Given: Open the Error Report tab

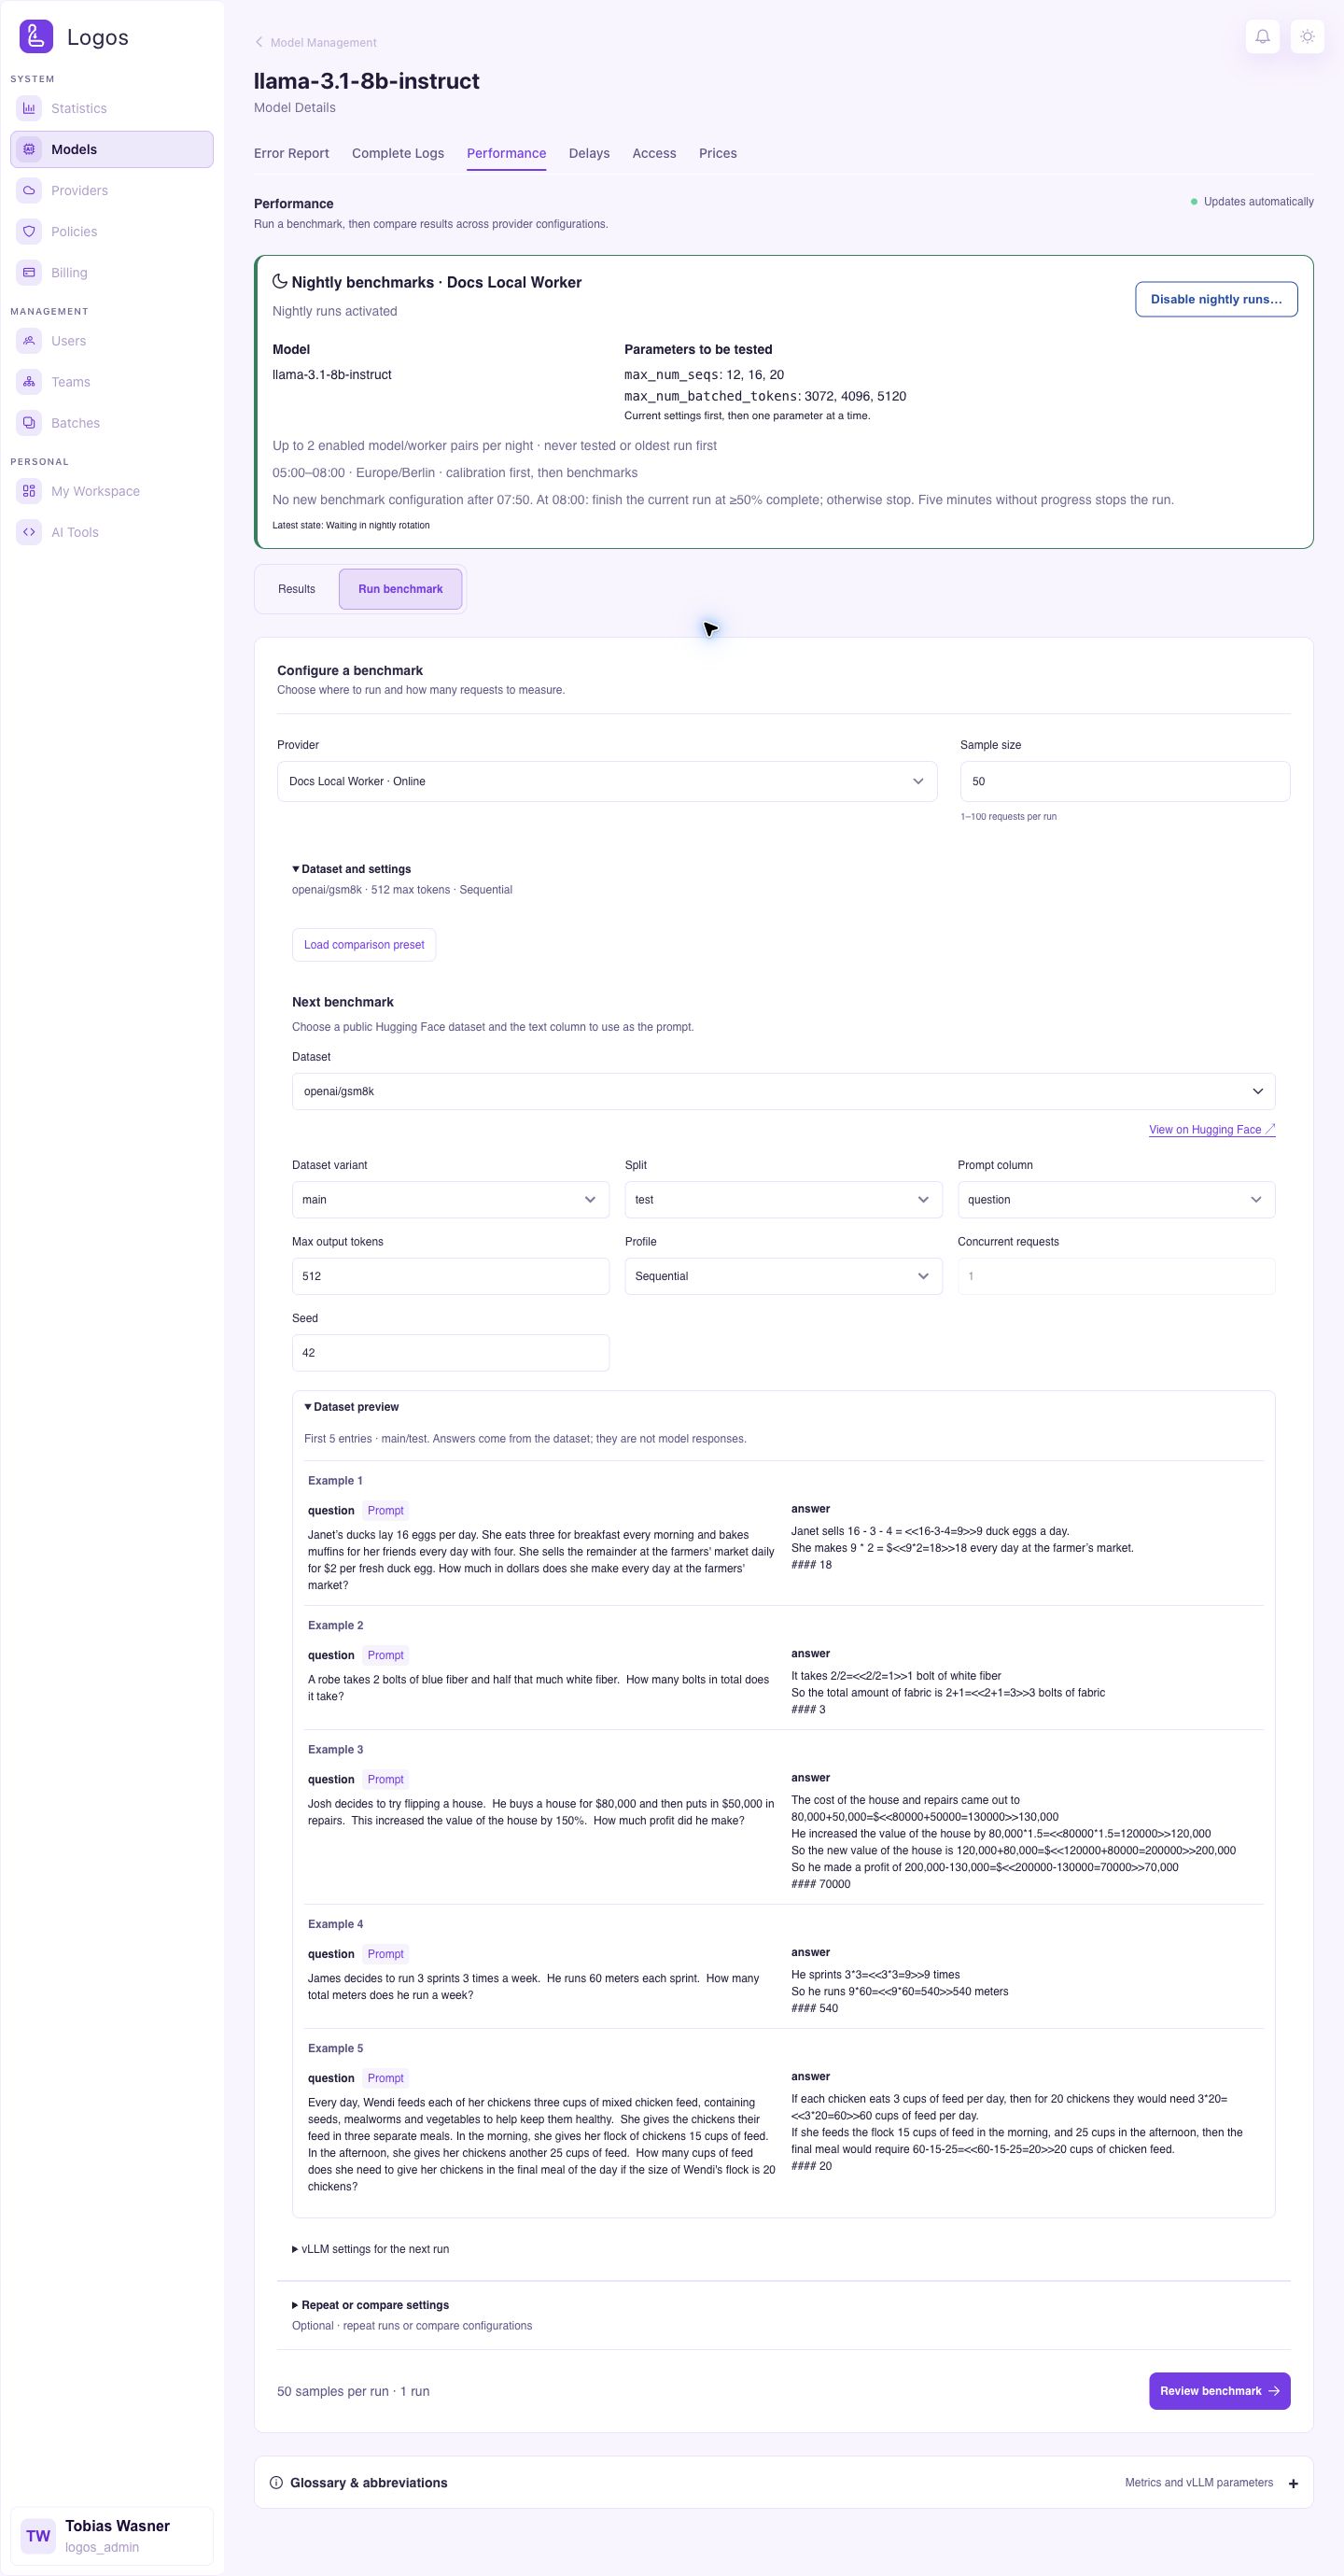Looking at the screenshot, I should click(x=291, y=153).
